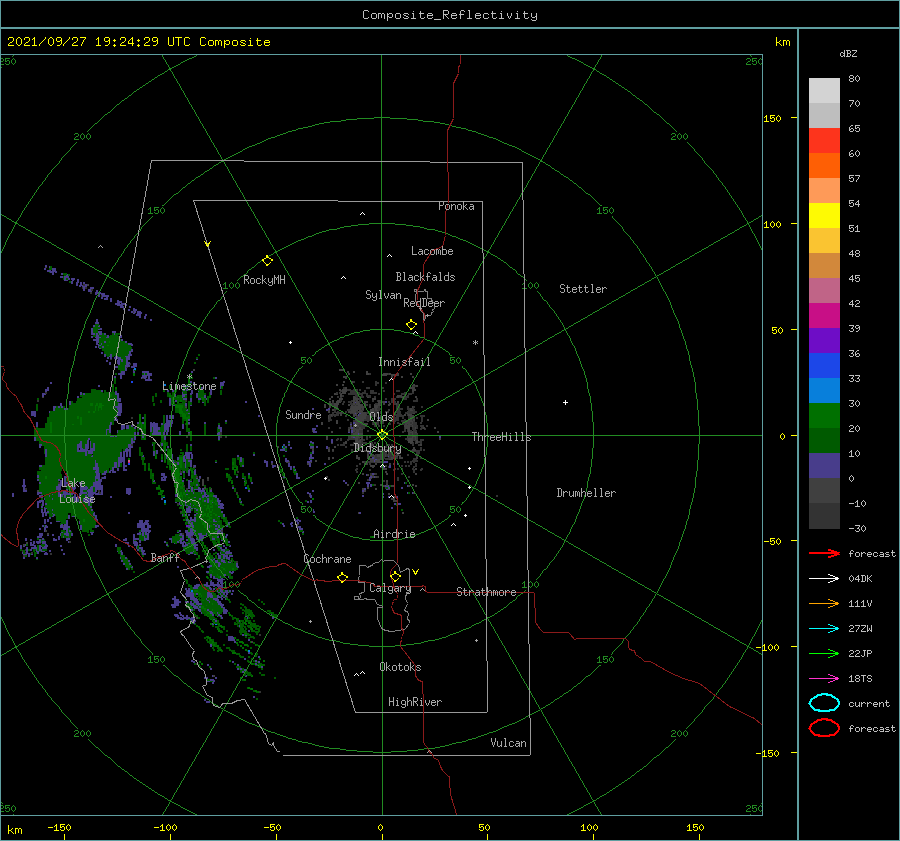Screen dimensions: 900x841
Task: Click the yellow V marker beside Calgary
Action: click(x=416, y=572)
